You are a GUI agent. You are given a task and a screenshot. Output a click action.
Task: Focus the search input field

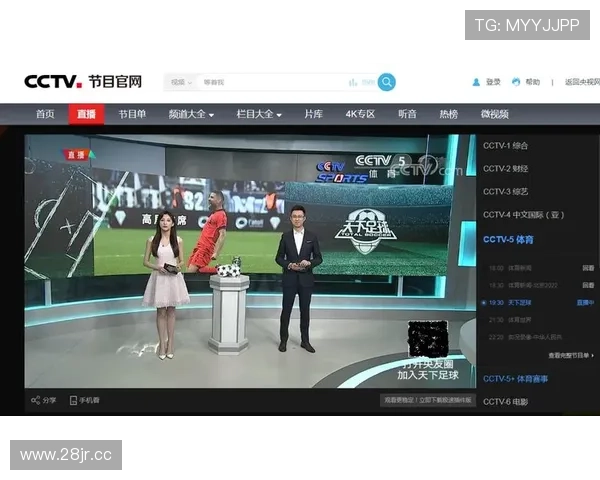[x=272, y=82]
